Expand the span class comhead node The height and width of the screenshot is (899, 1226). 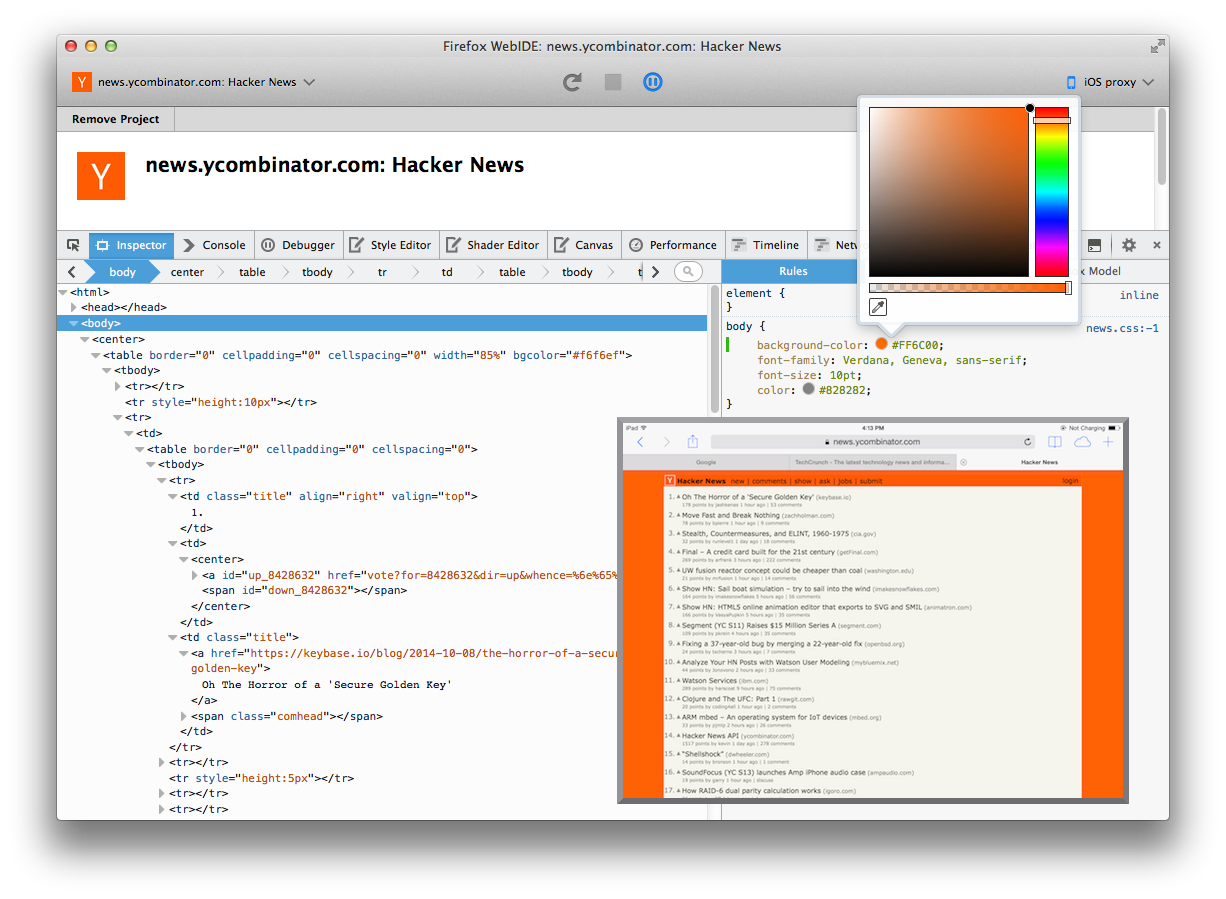(184, 716)
